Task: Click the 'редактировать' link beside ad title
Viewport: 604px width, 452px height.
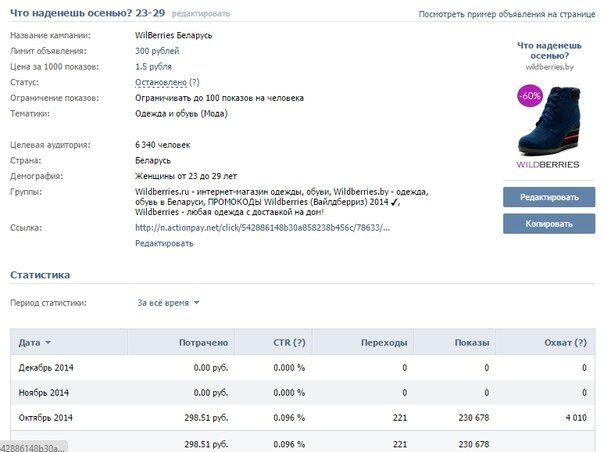Action: click(201, 14)
